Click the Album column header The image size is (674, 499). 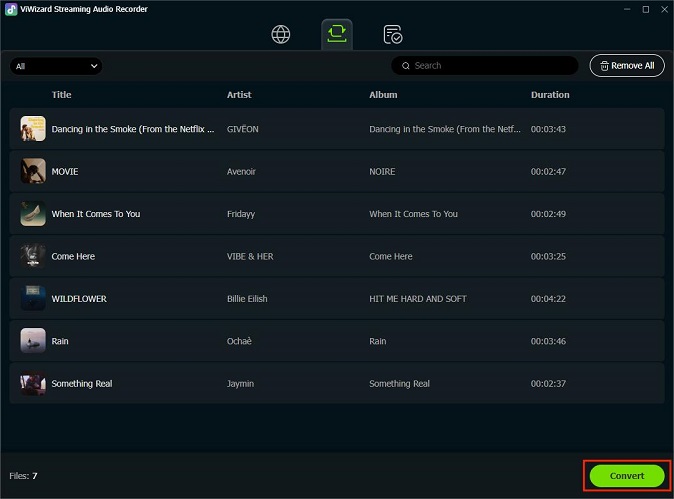click(x=383, y=95)
